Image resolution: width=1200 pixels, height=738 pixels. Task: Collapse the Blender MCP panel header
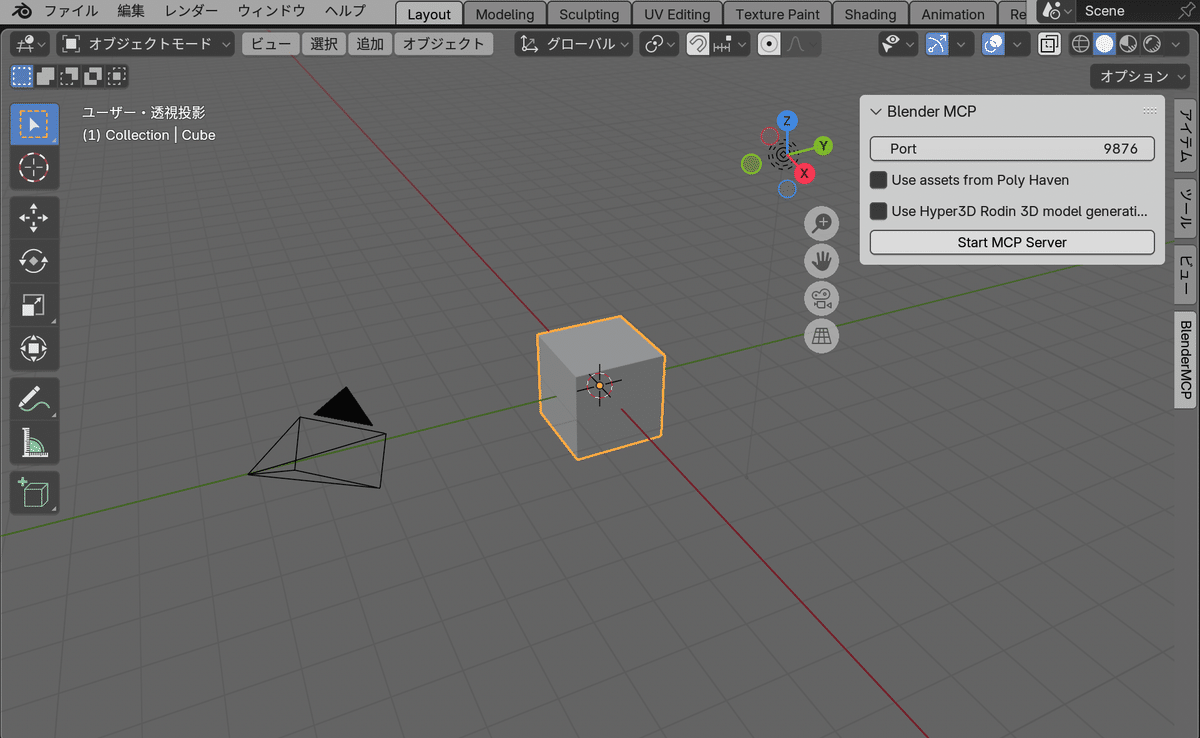tap(876, 111)
